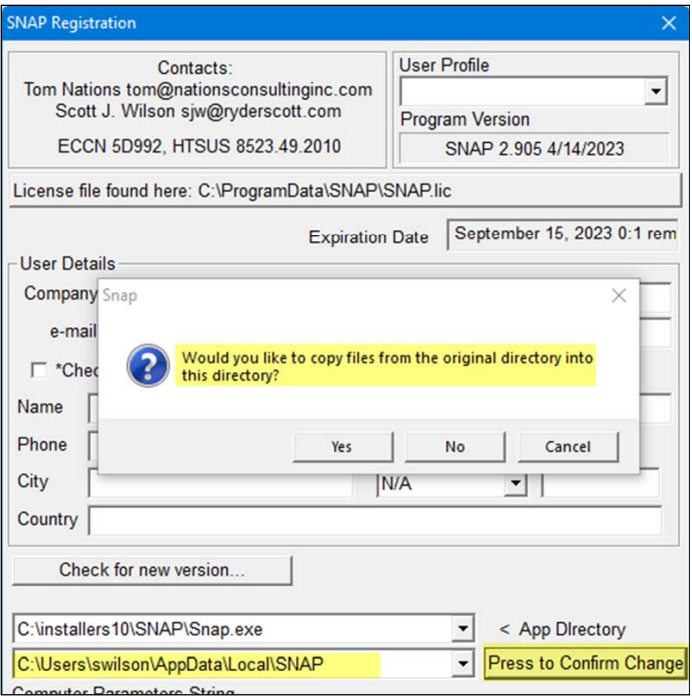Click the blue question mark icon
This screenshot has width=692, height=697.
tap(147, 367)
